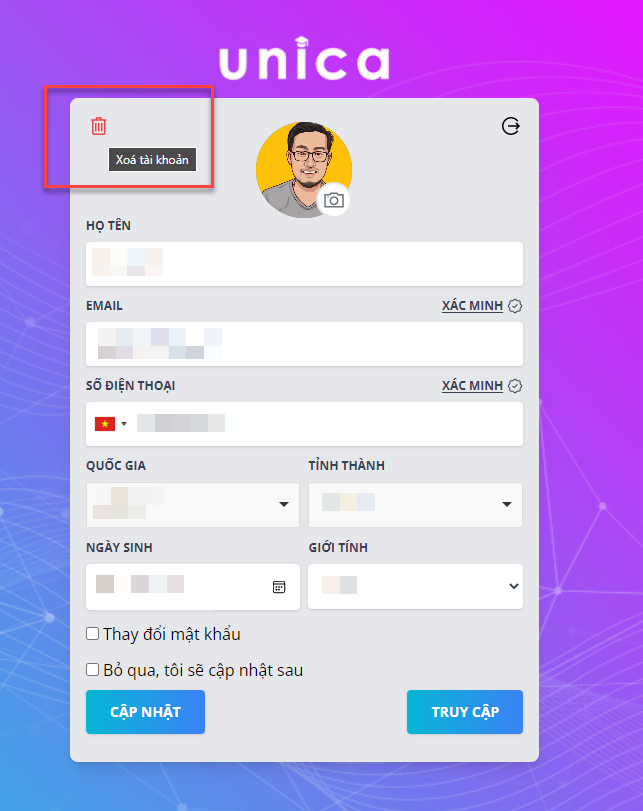Image resolution: width=643 pixels, height=811 pixels.
Task: Click the profile avatar picture
Action: (304, 170)
